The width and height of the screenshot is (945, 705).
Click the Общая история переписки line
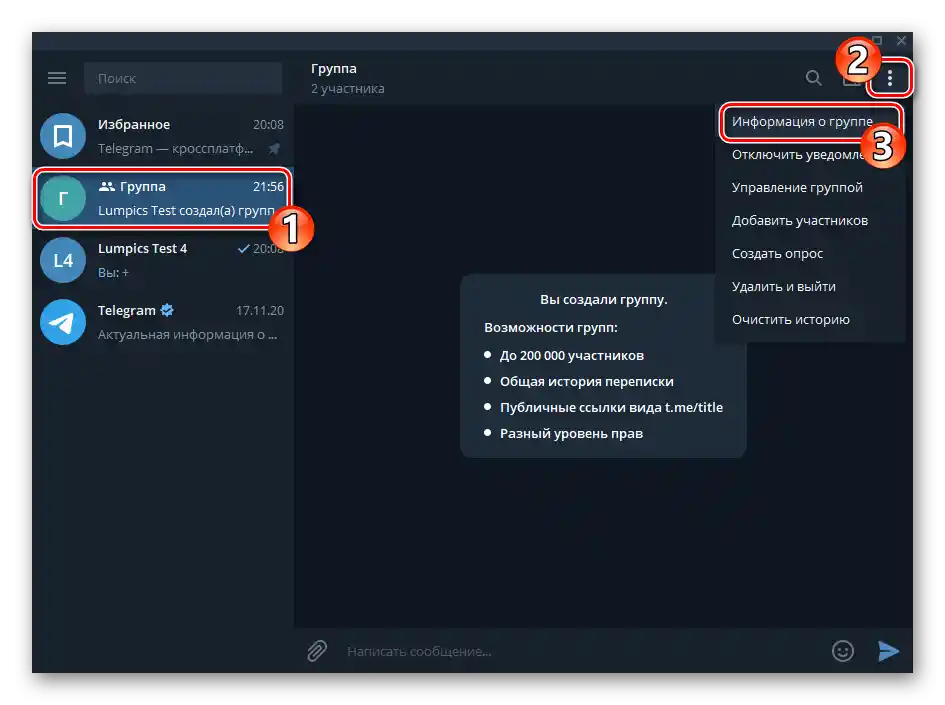(x=586, y=381)
